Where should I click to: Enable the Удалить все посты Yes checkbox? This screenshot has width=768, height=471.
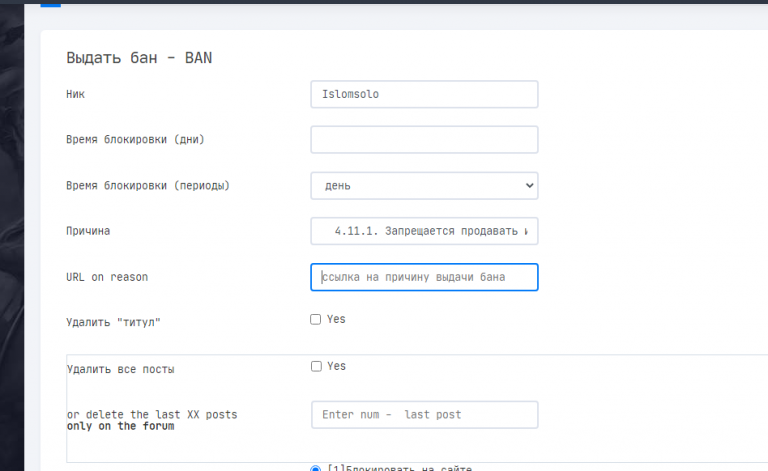click(x=316, y=366)
